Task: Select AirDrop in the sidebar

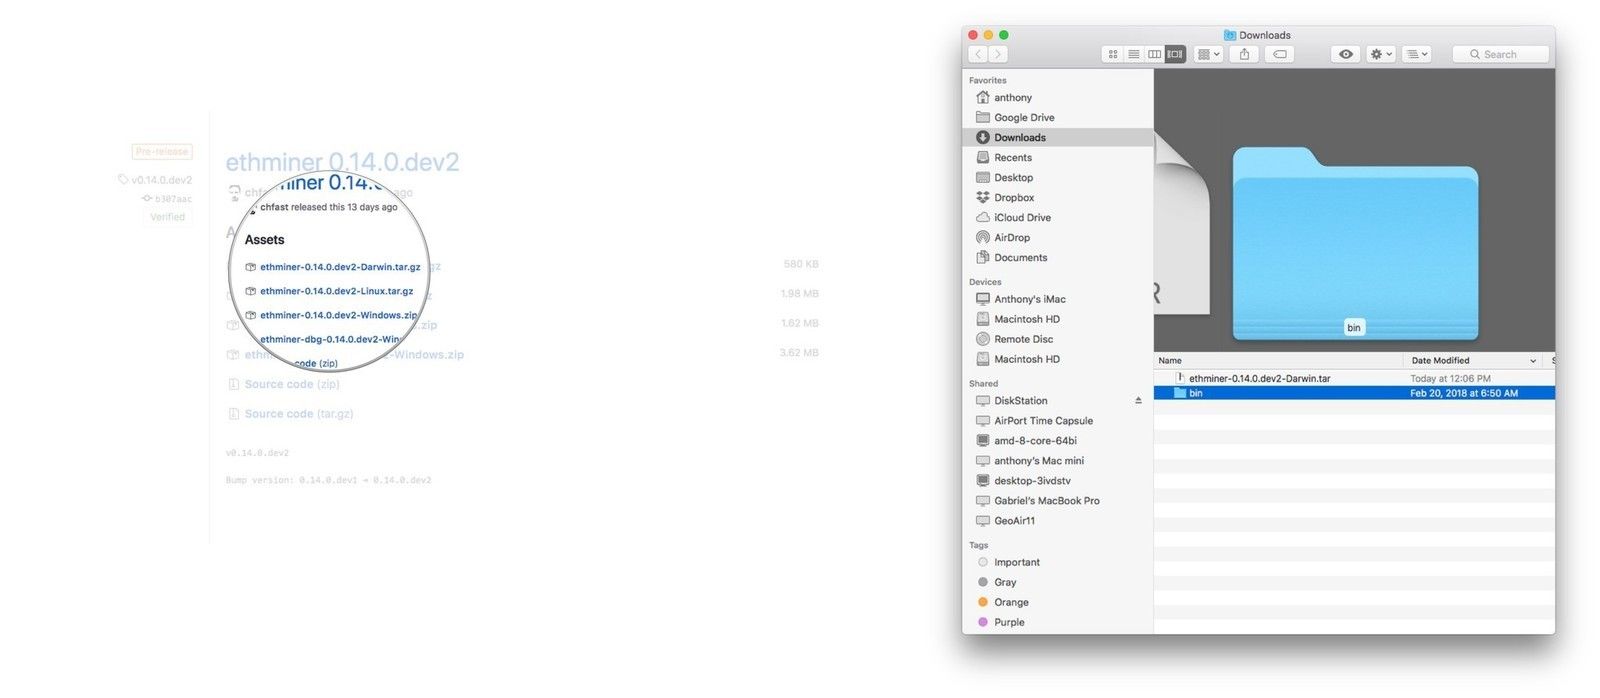Action: click(1012, 238)
